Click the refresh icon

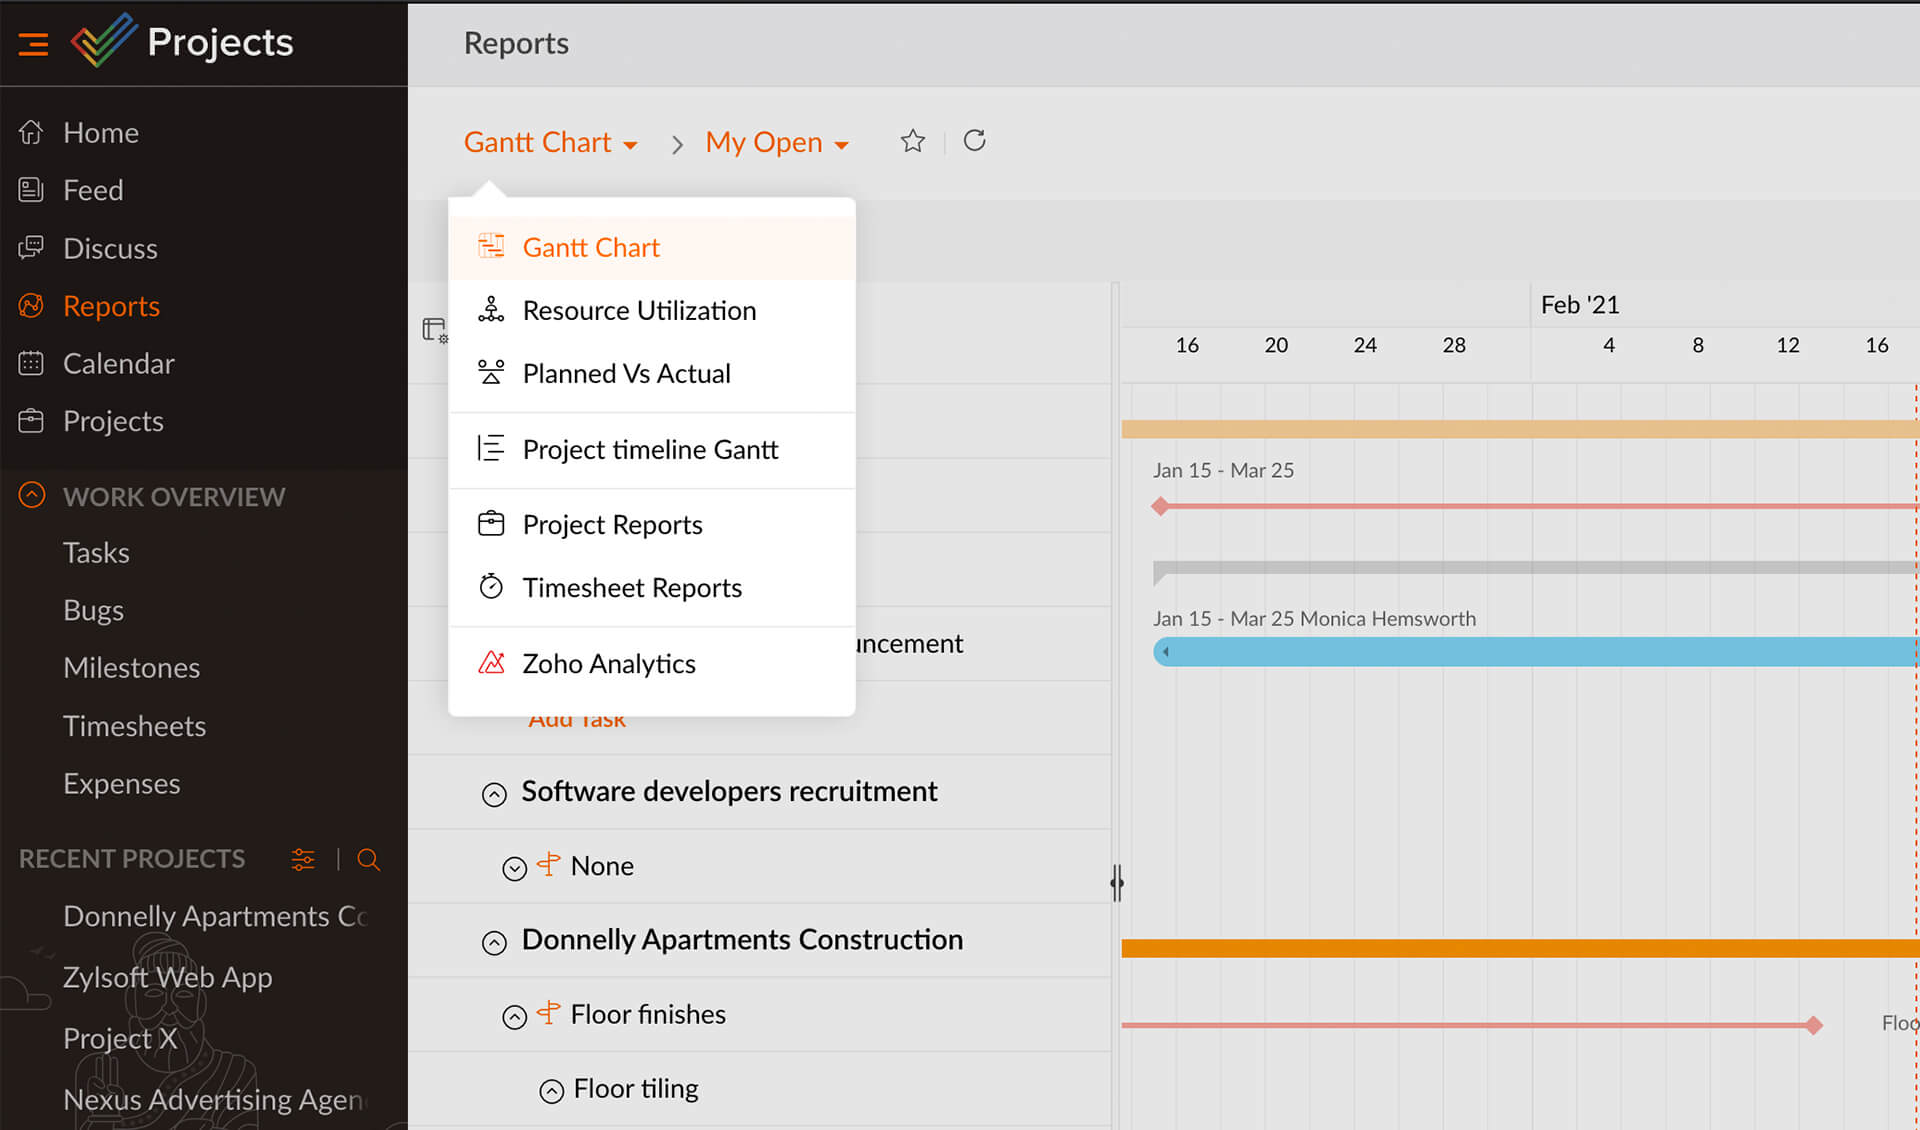[974, 141]
